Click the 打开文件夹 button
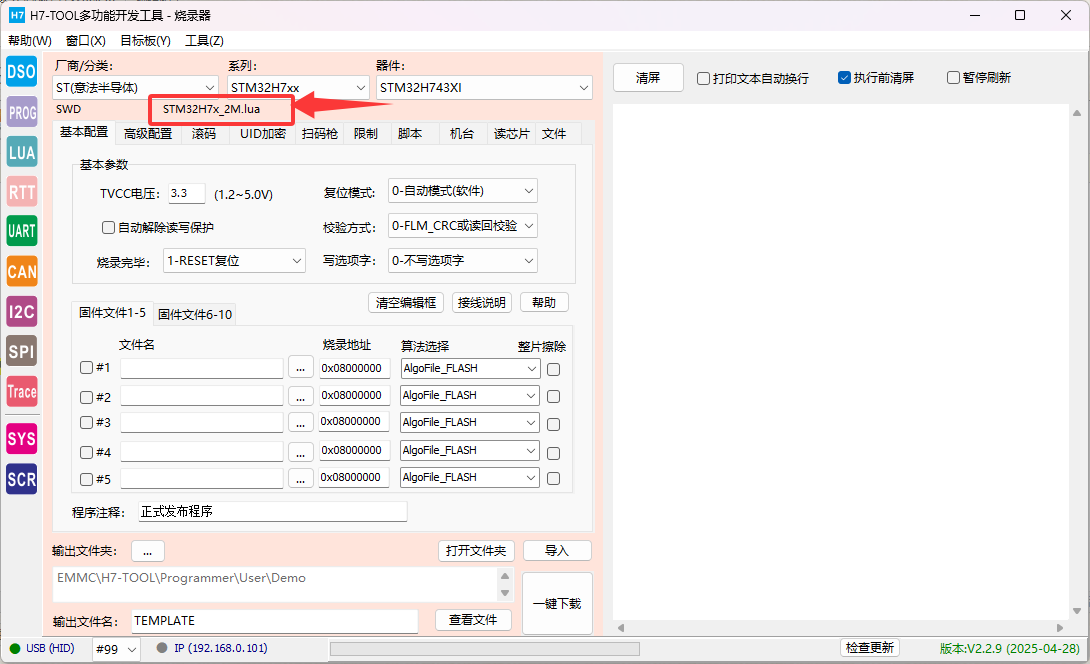This screenshot has width=1090, height=664. tap(476, 551)
